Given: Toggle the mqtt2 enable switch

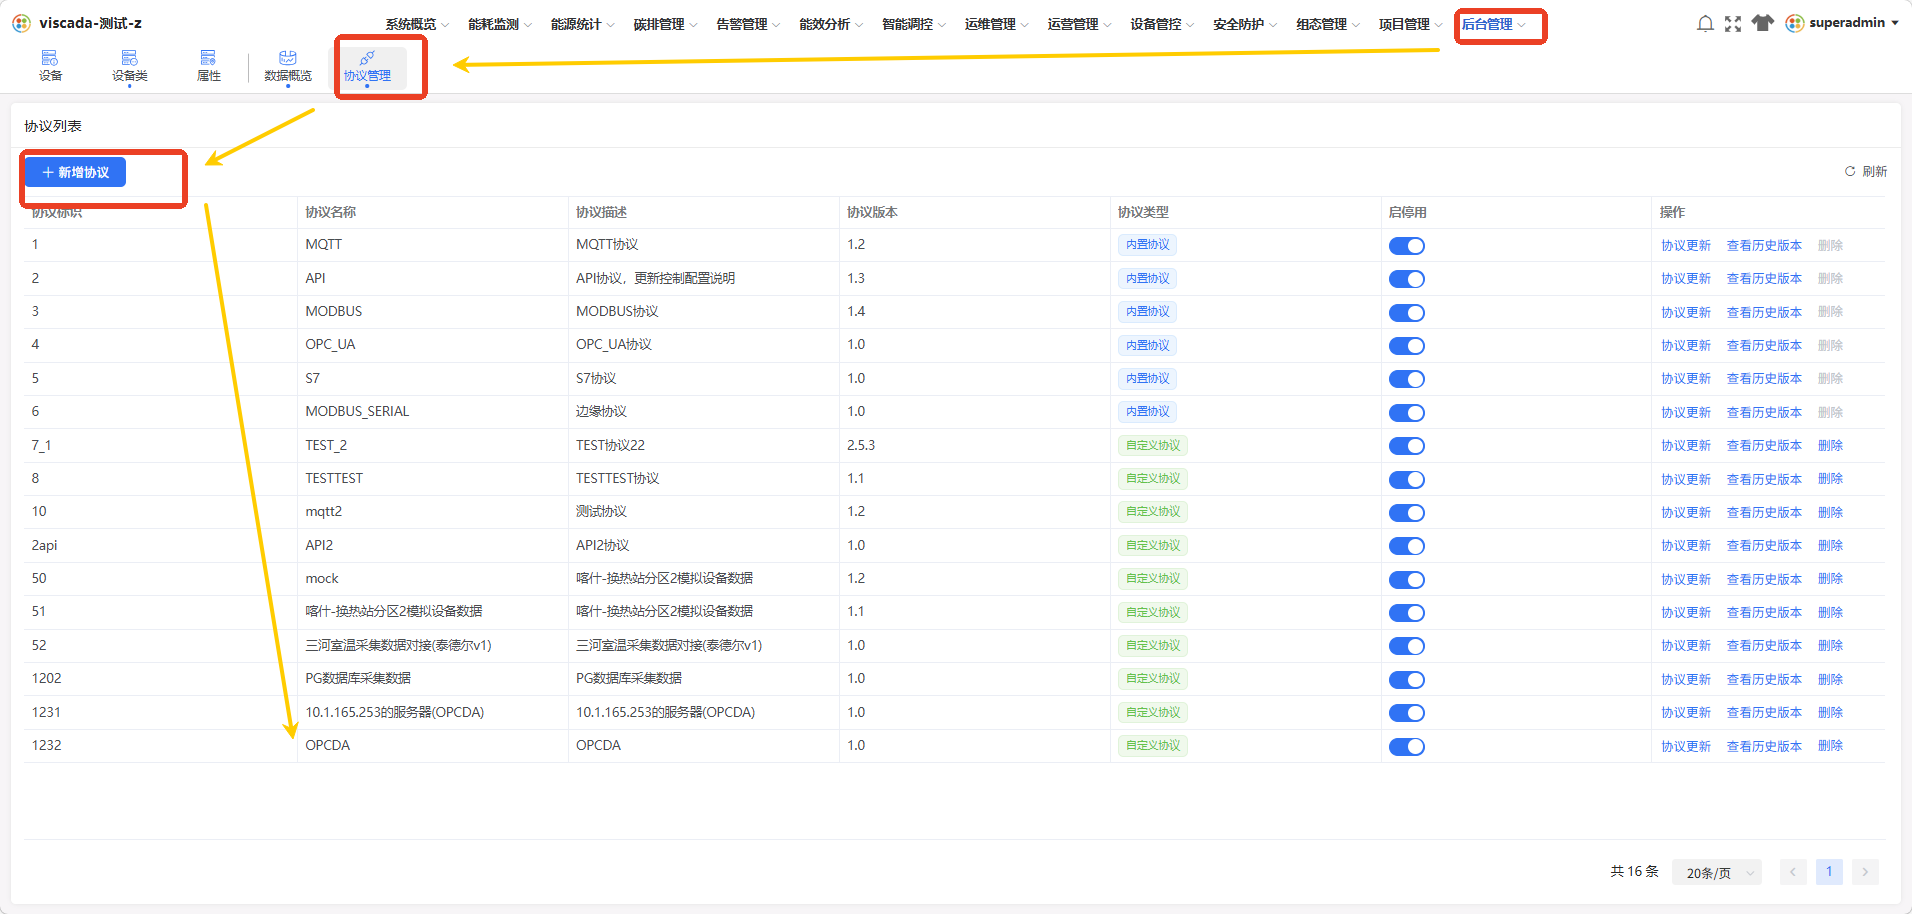Looking at the screenshot, I should click(1407, 513).
